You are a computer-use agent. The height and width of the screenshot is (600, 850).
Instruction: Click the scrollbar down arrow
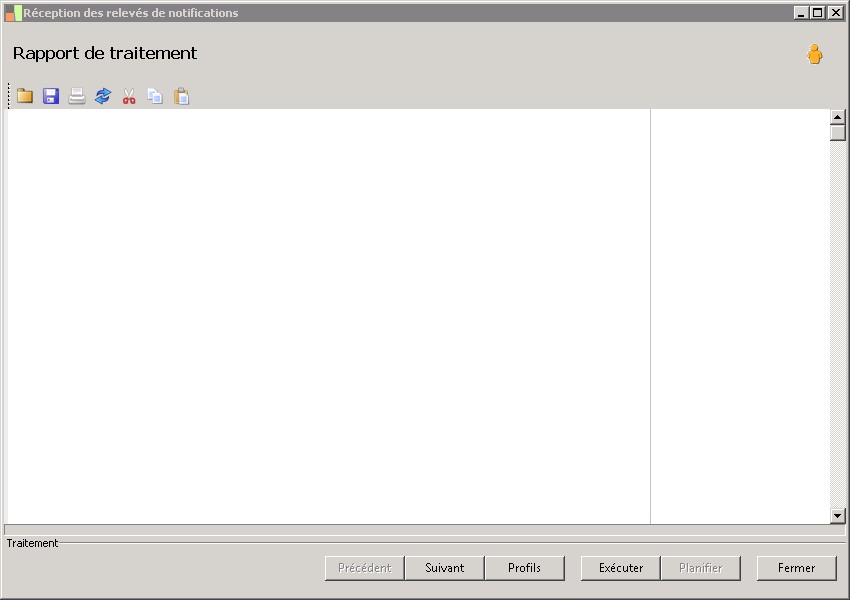click(x=838, y=515)
